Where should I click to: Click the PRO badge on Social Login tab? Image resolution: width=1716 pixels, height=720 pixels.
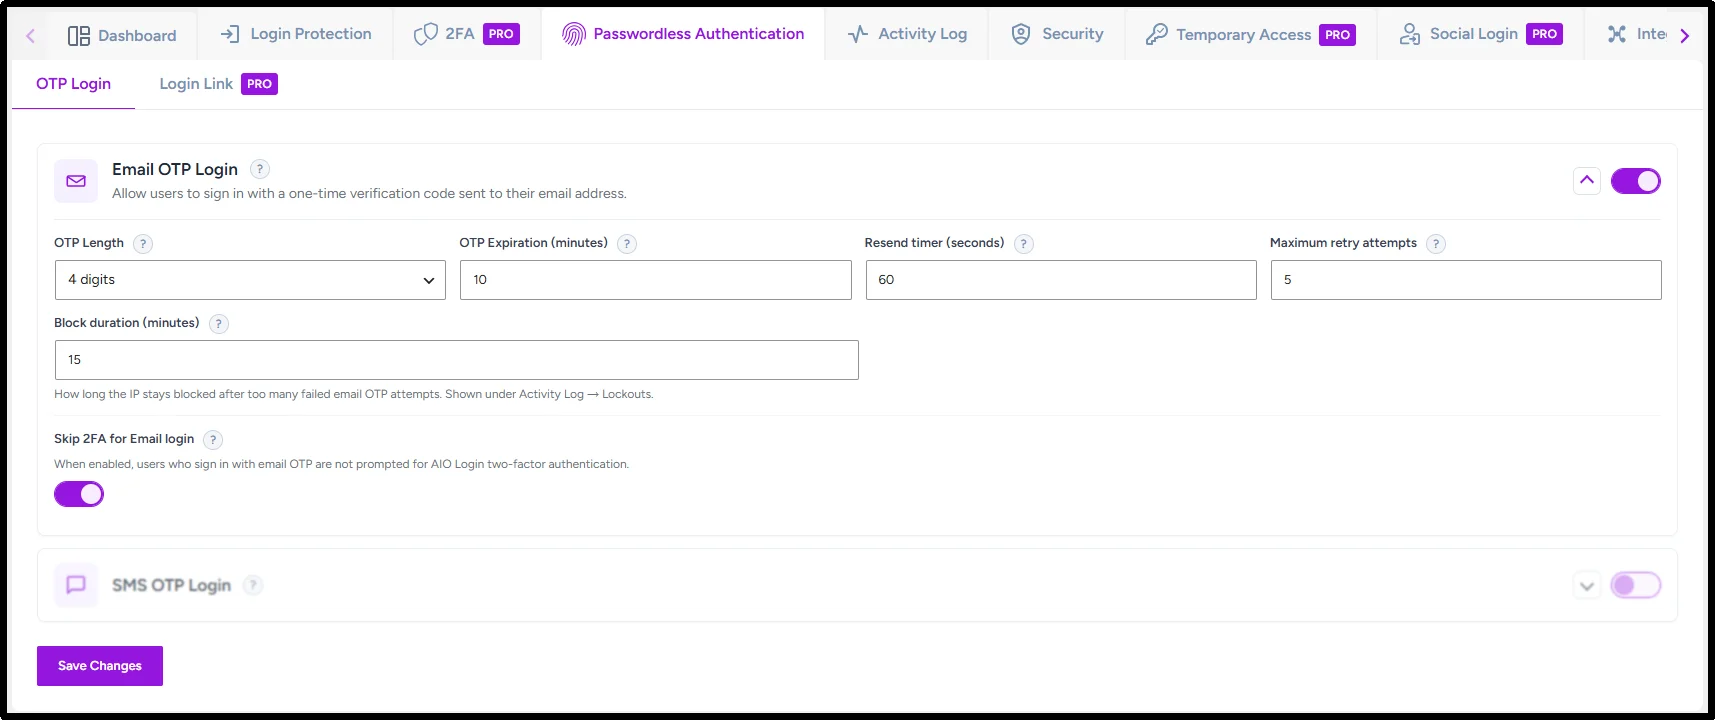click(x=1544, y=34)
